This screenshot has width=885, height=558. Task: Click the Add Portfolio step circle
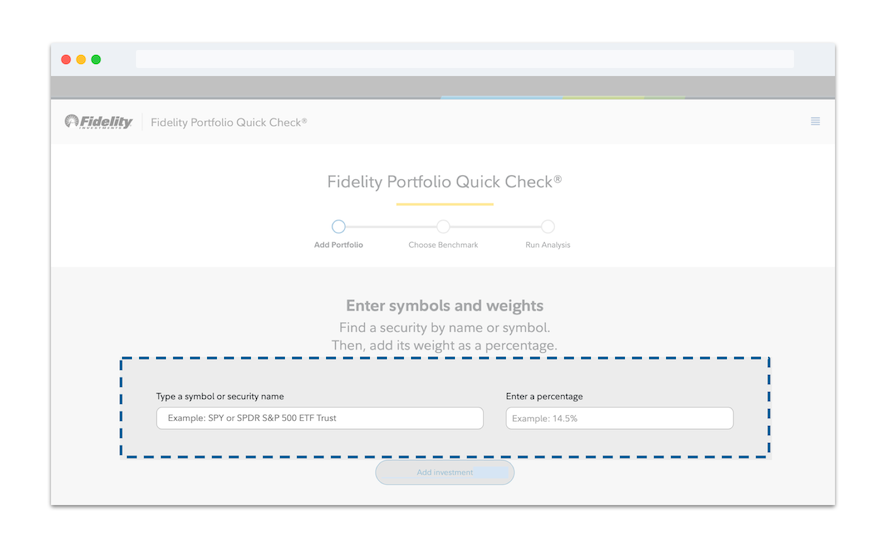(x=338, y=227)
